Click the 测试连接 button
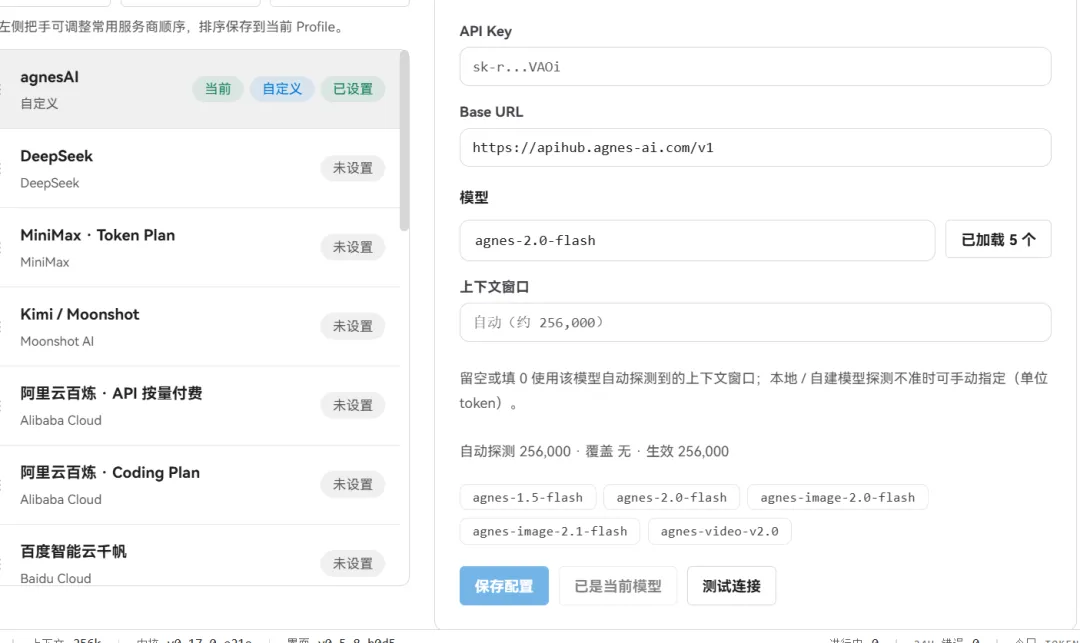 click(731, 586)
